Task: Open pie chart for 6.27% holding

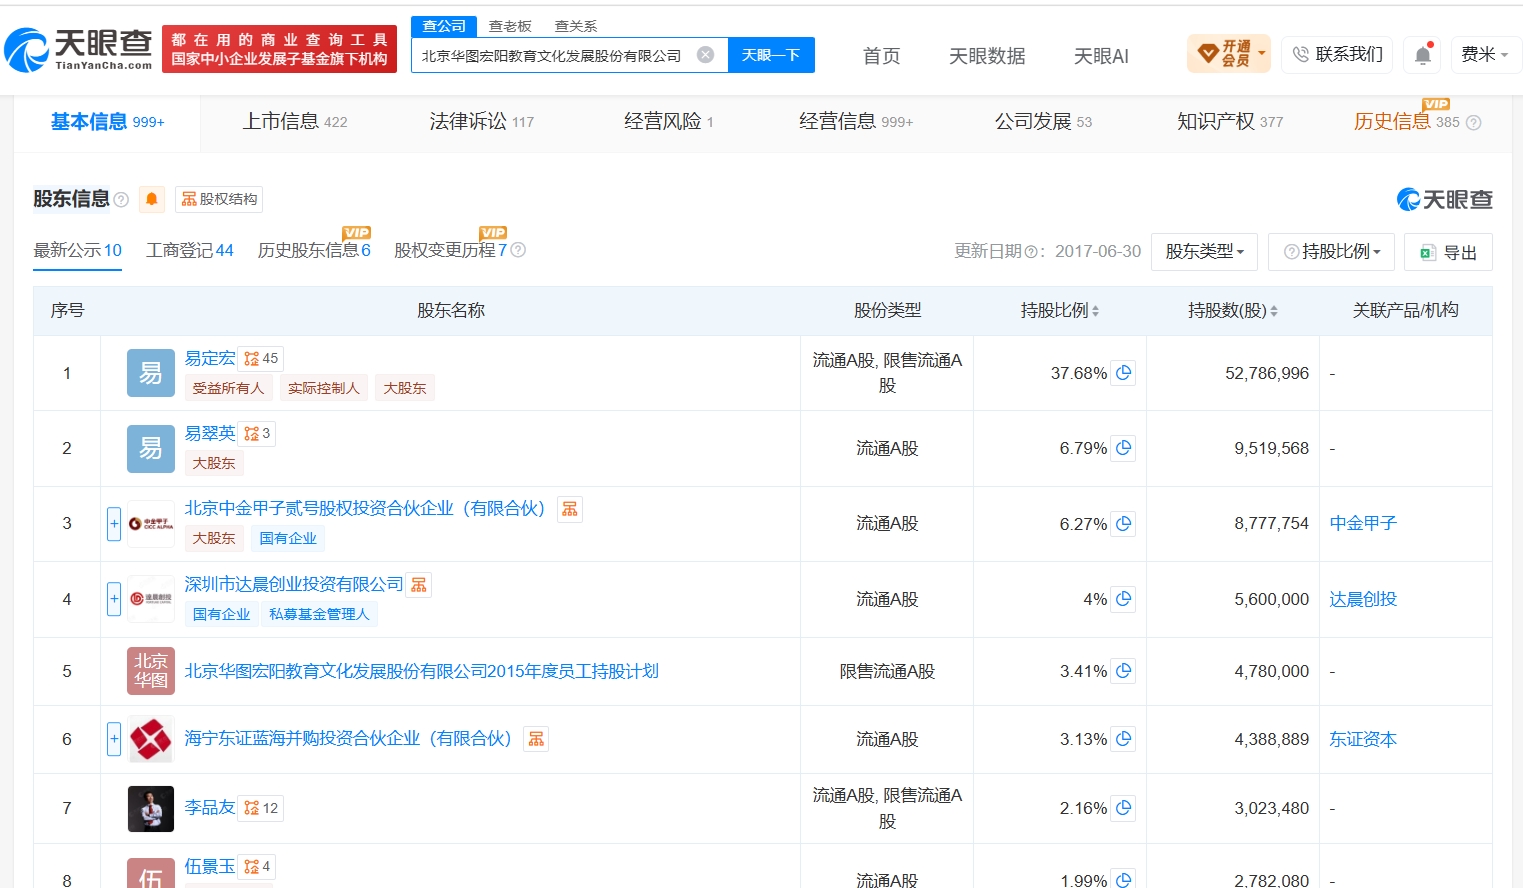Action: tap(1124, 524)
